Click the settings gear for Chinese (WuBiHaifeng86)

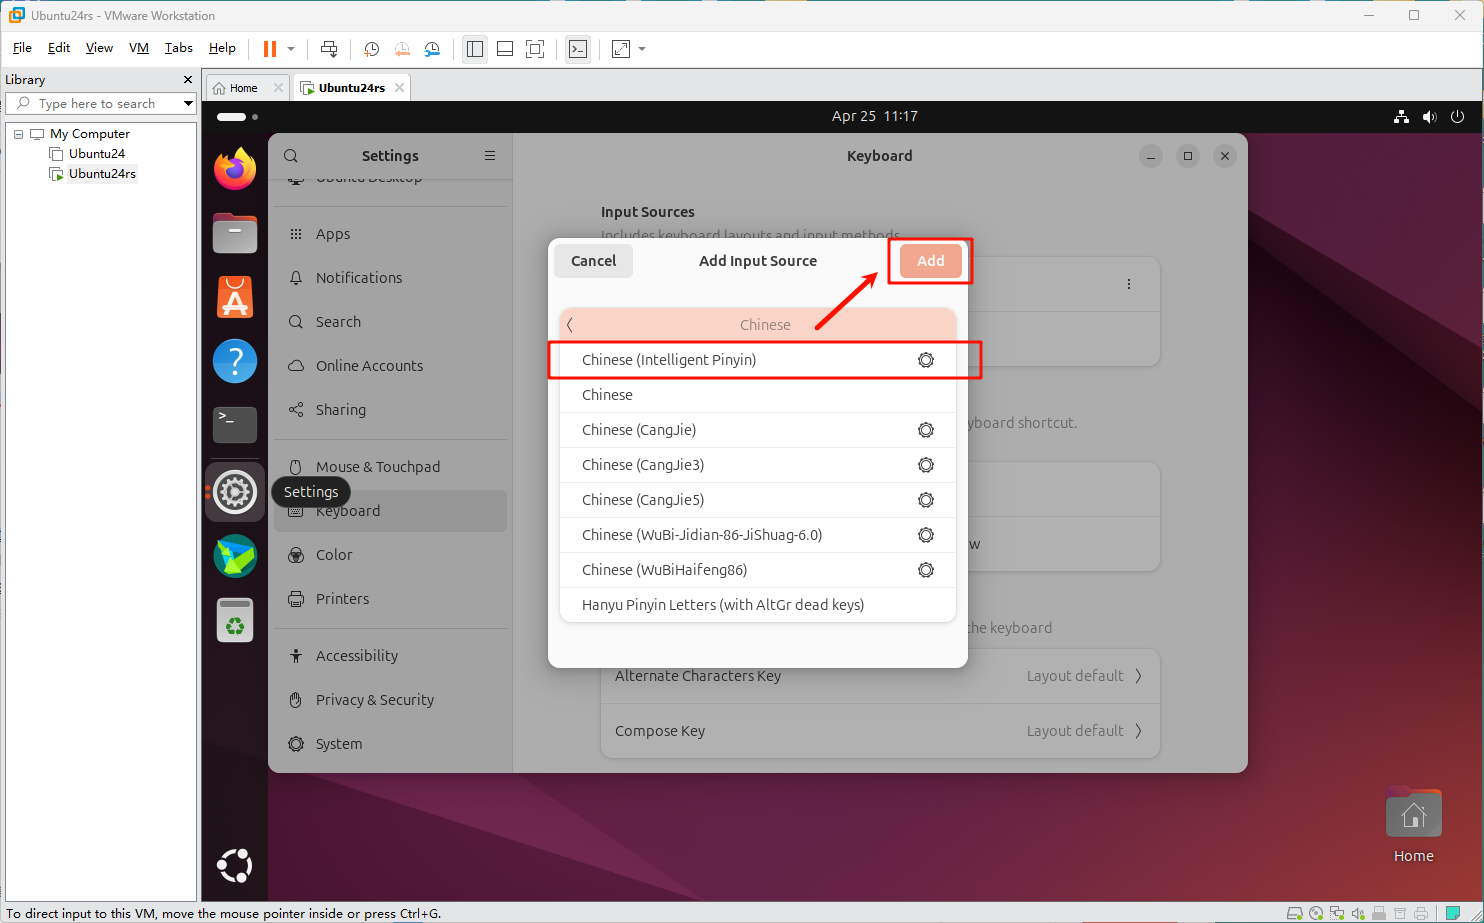click(x=926, y=570)
